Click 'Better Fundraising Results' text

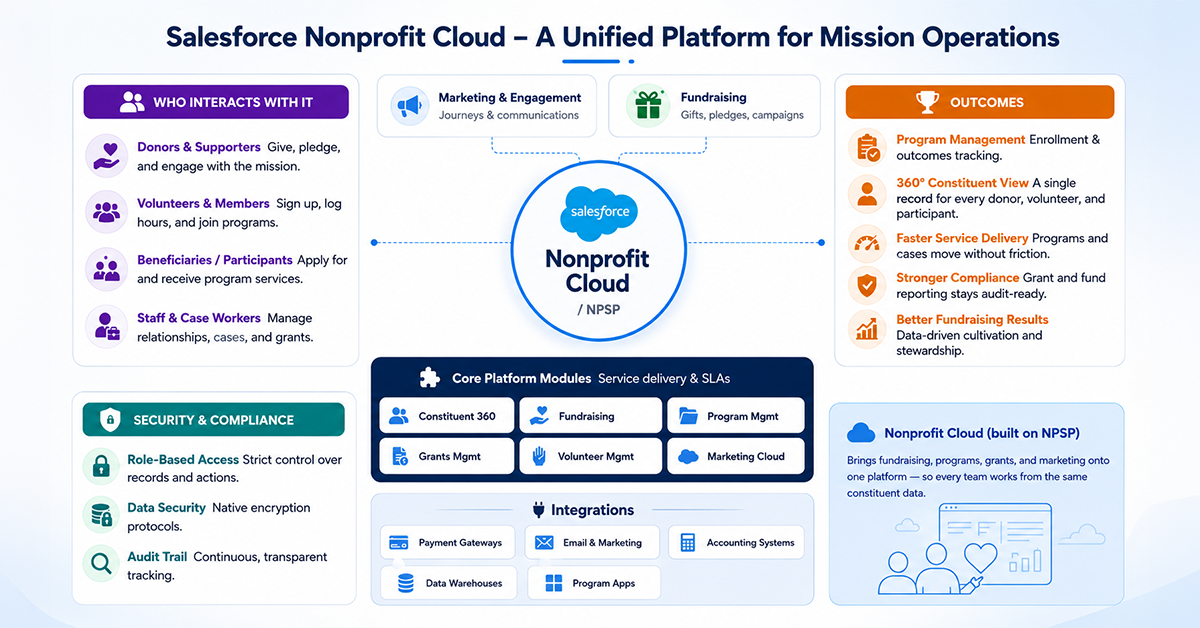pyautogui.click(x=972, y=320)
